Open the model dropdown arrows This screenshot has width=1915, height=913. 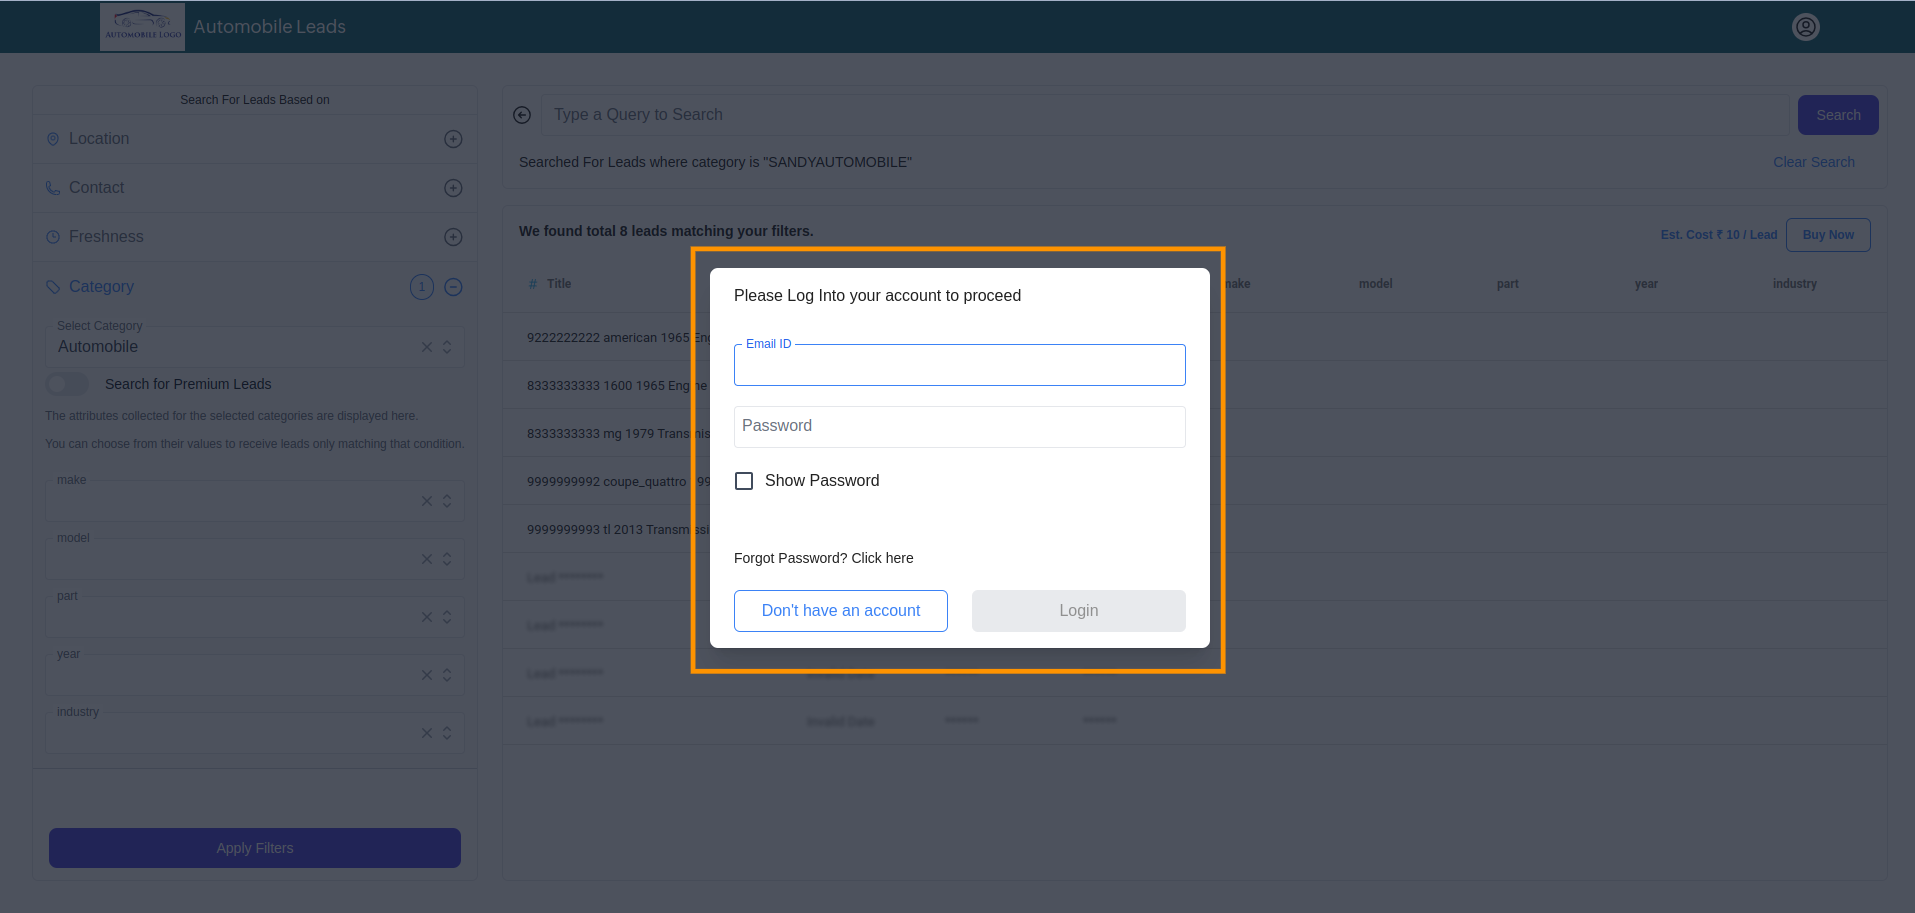[447, 559]
